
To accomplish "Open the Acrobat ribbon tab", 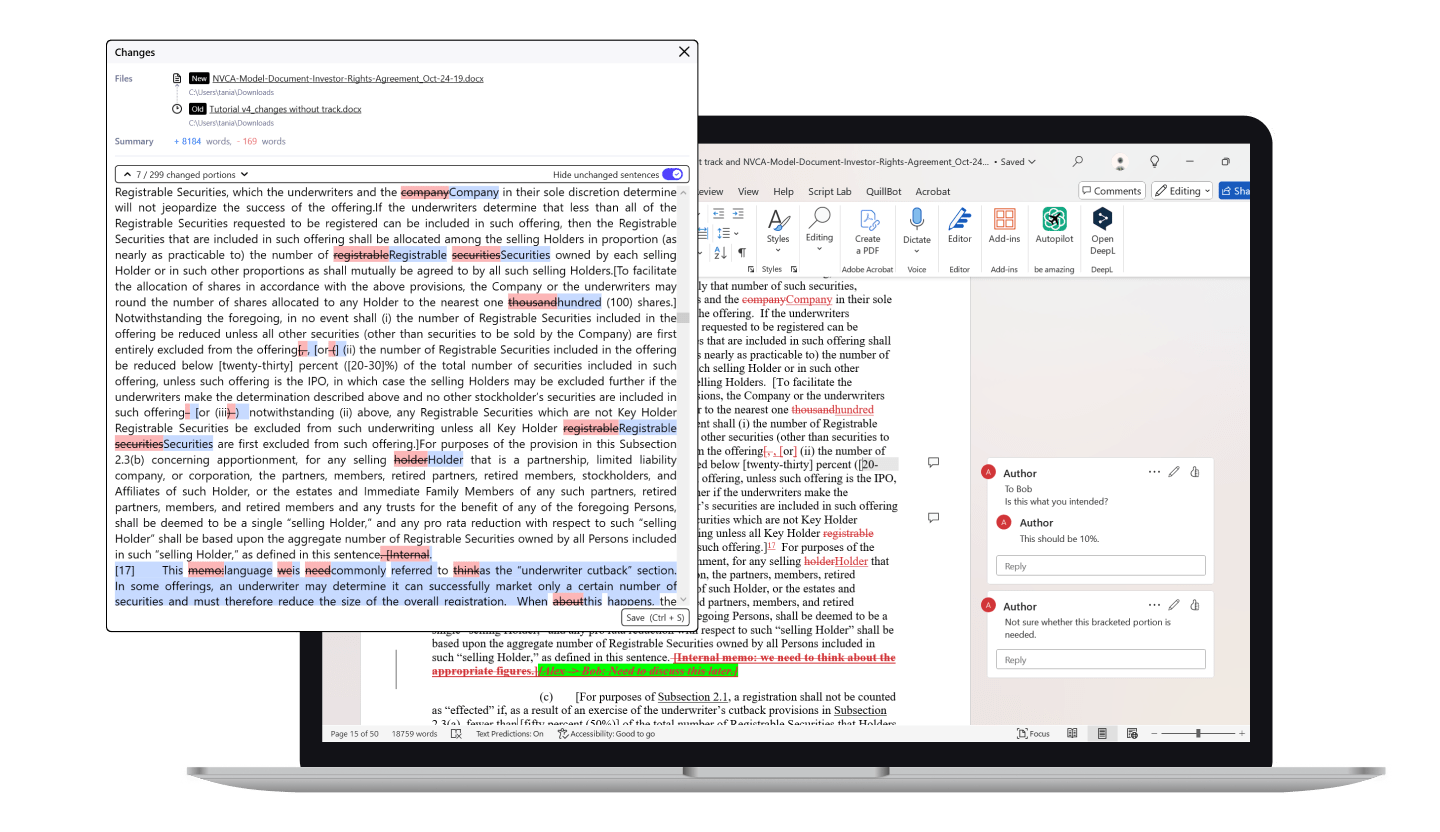I will [x=931, y=191].
